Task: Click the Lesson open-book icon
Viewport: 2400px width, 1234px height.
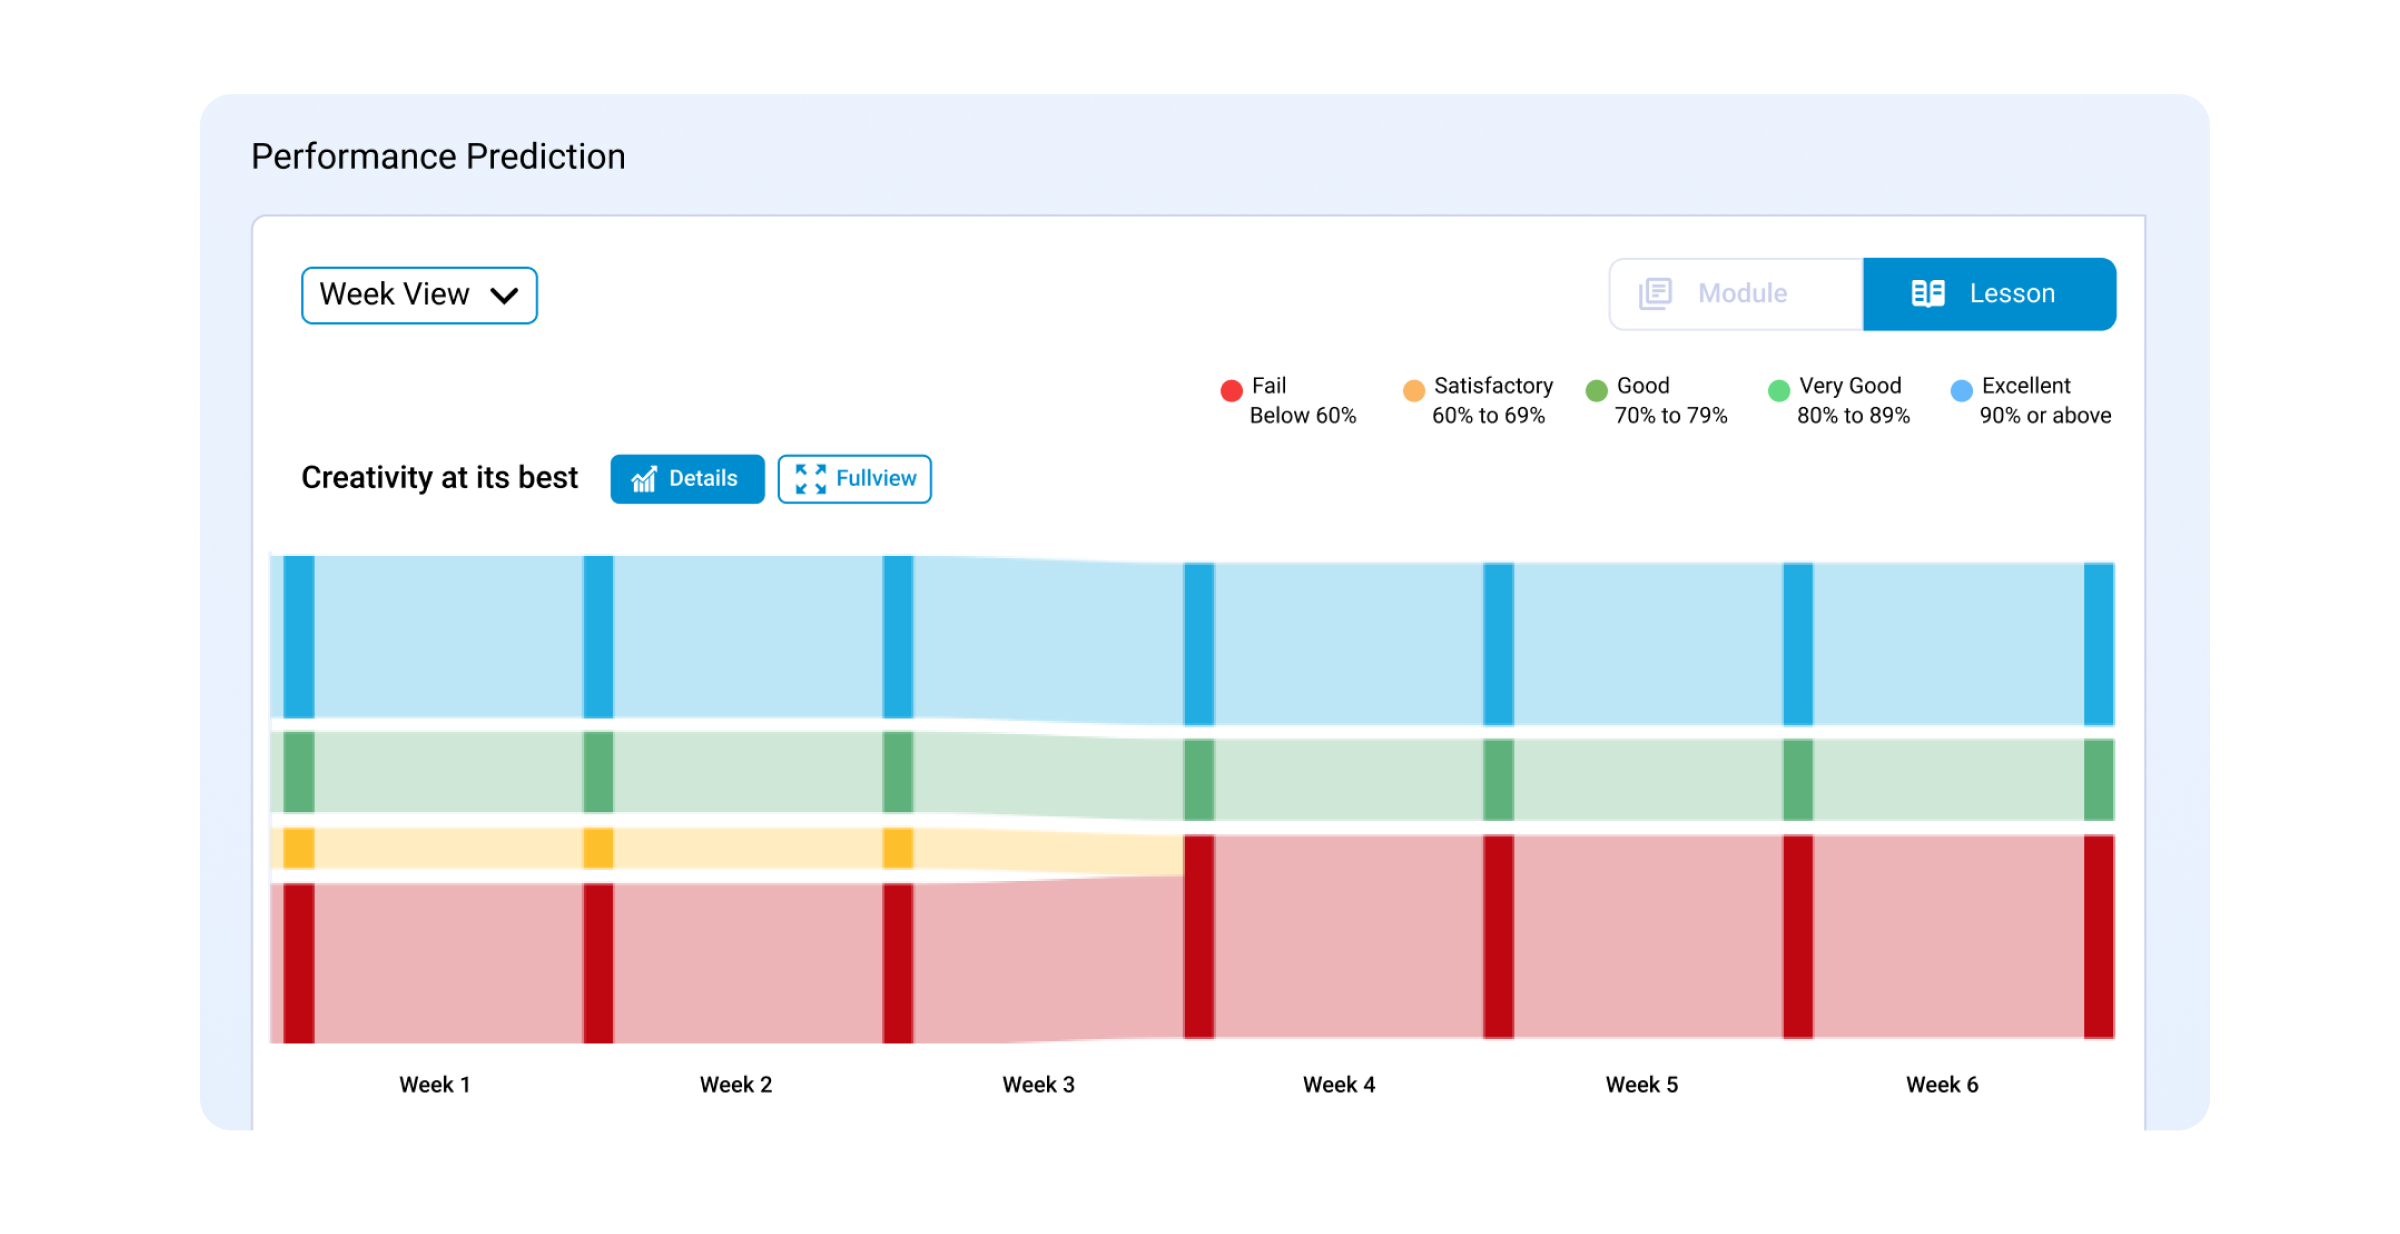Action: (1927, 293)
